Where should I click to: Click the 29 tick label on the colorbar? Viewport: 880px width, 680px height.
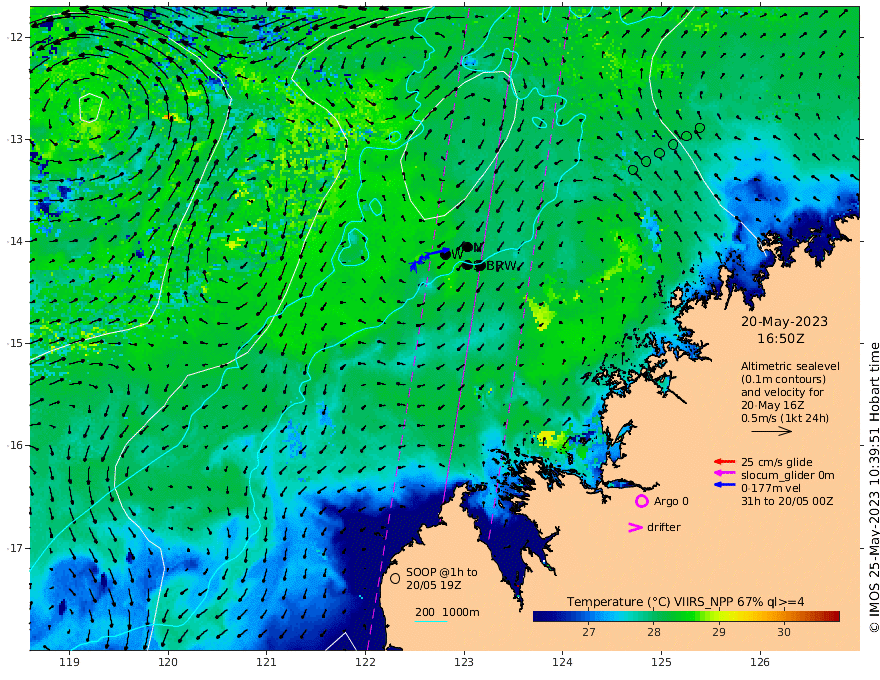[x=718, y=632]
